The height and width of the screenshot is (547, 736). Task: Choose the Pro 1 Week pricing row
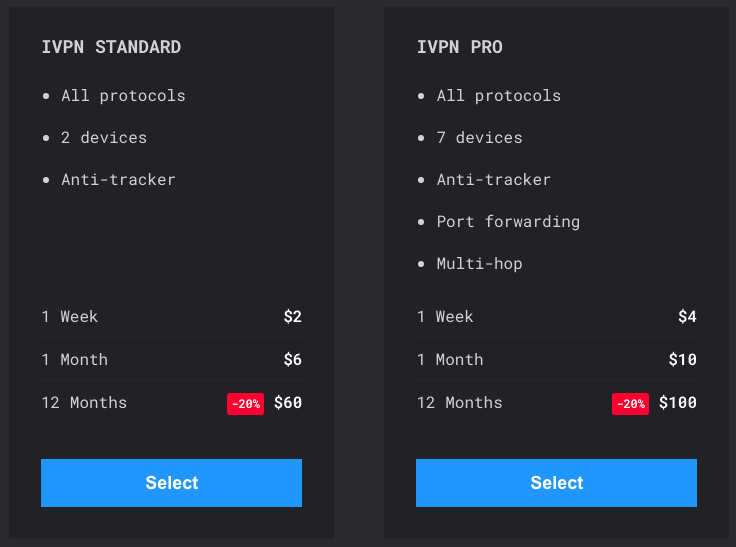click(x=556, y=316)
